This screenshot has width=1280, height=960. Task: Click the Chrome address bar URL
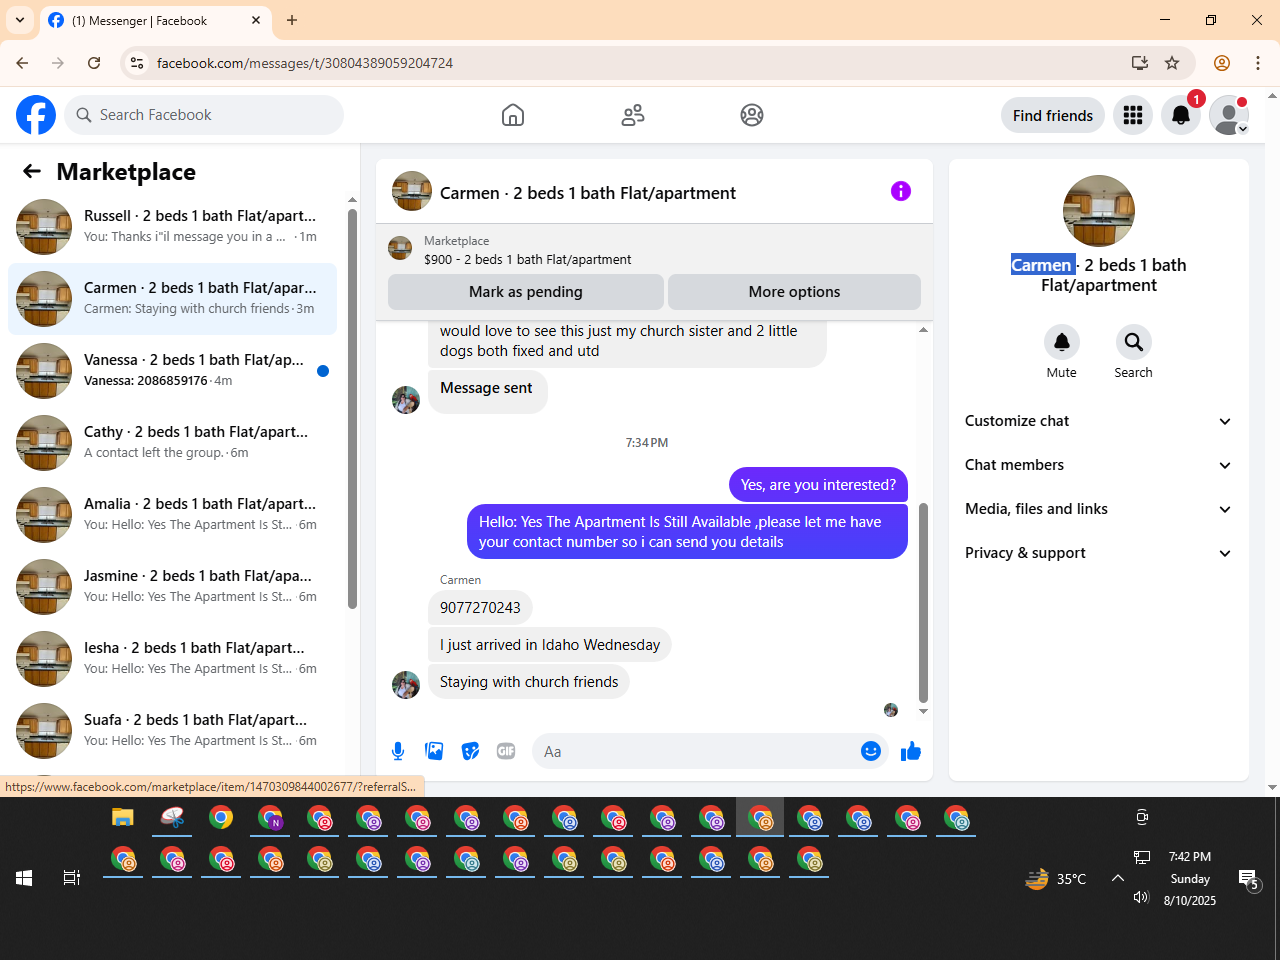305,63
